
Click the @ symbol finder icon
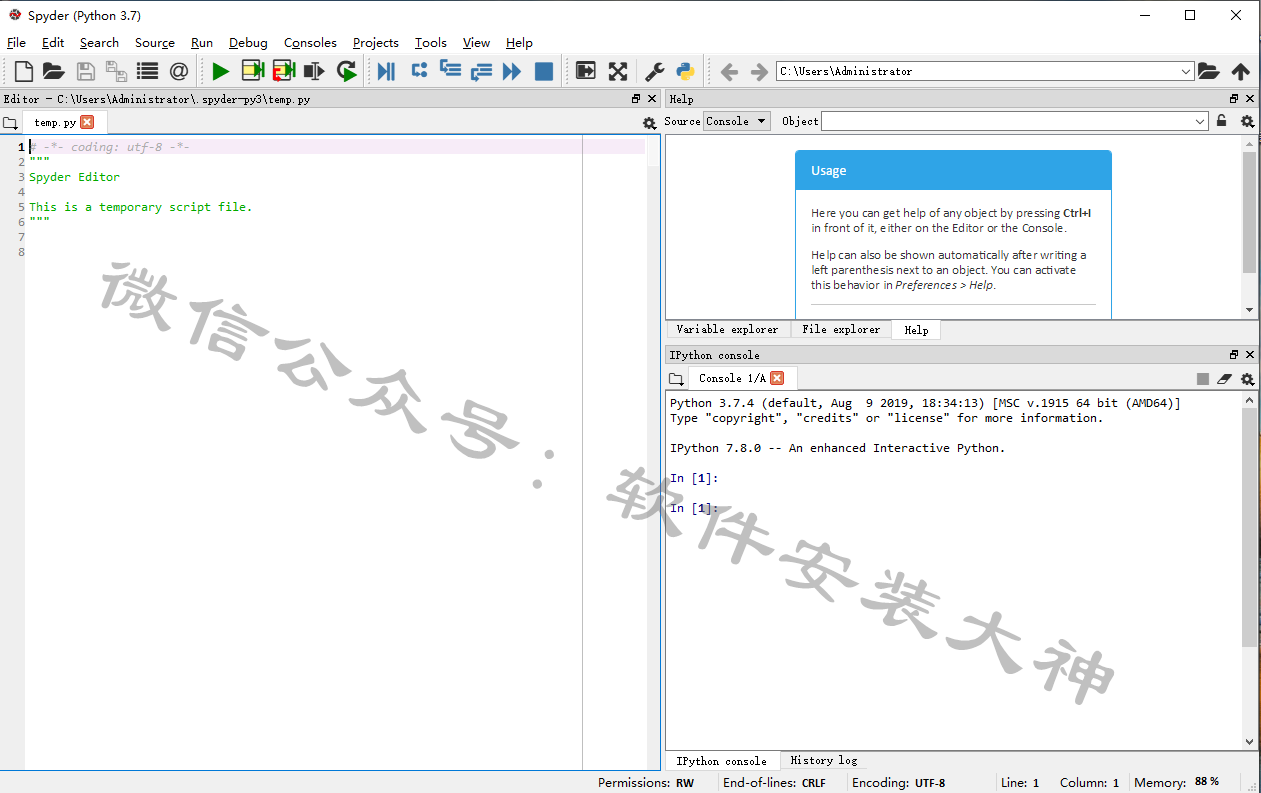tap(178, 71)
